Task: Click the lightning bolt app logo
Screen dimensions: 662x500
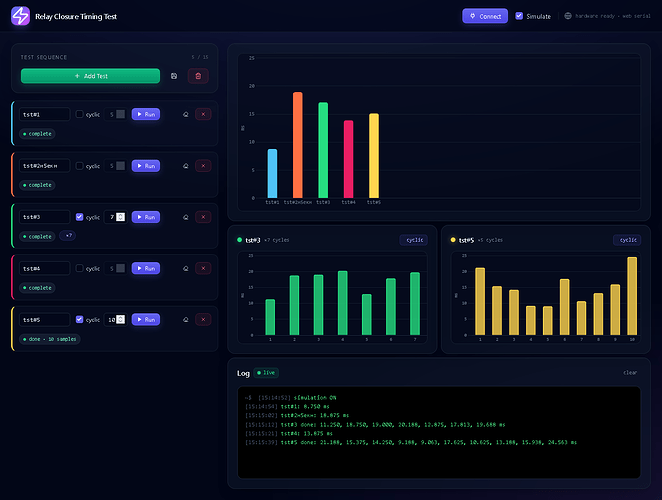Action: [x=20, y=16]
